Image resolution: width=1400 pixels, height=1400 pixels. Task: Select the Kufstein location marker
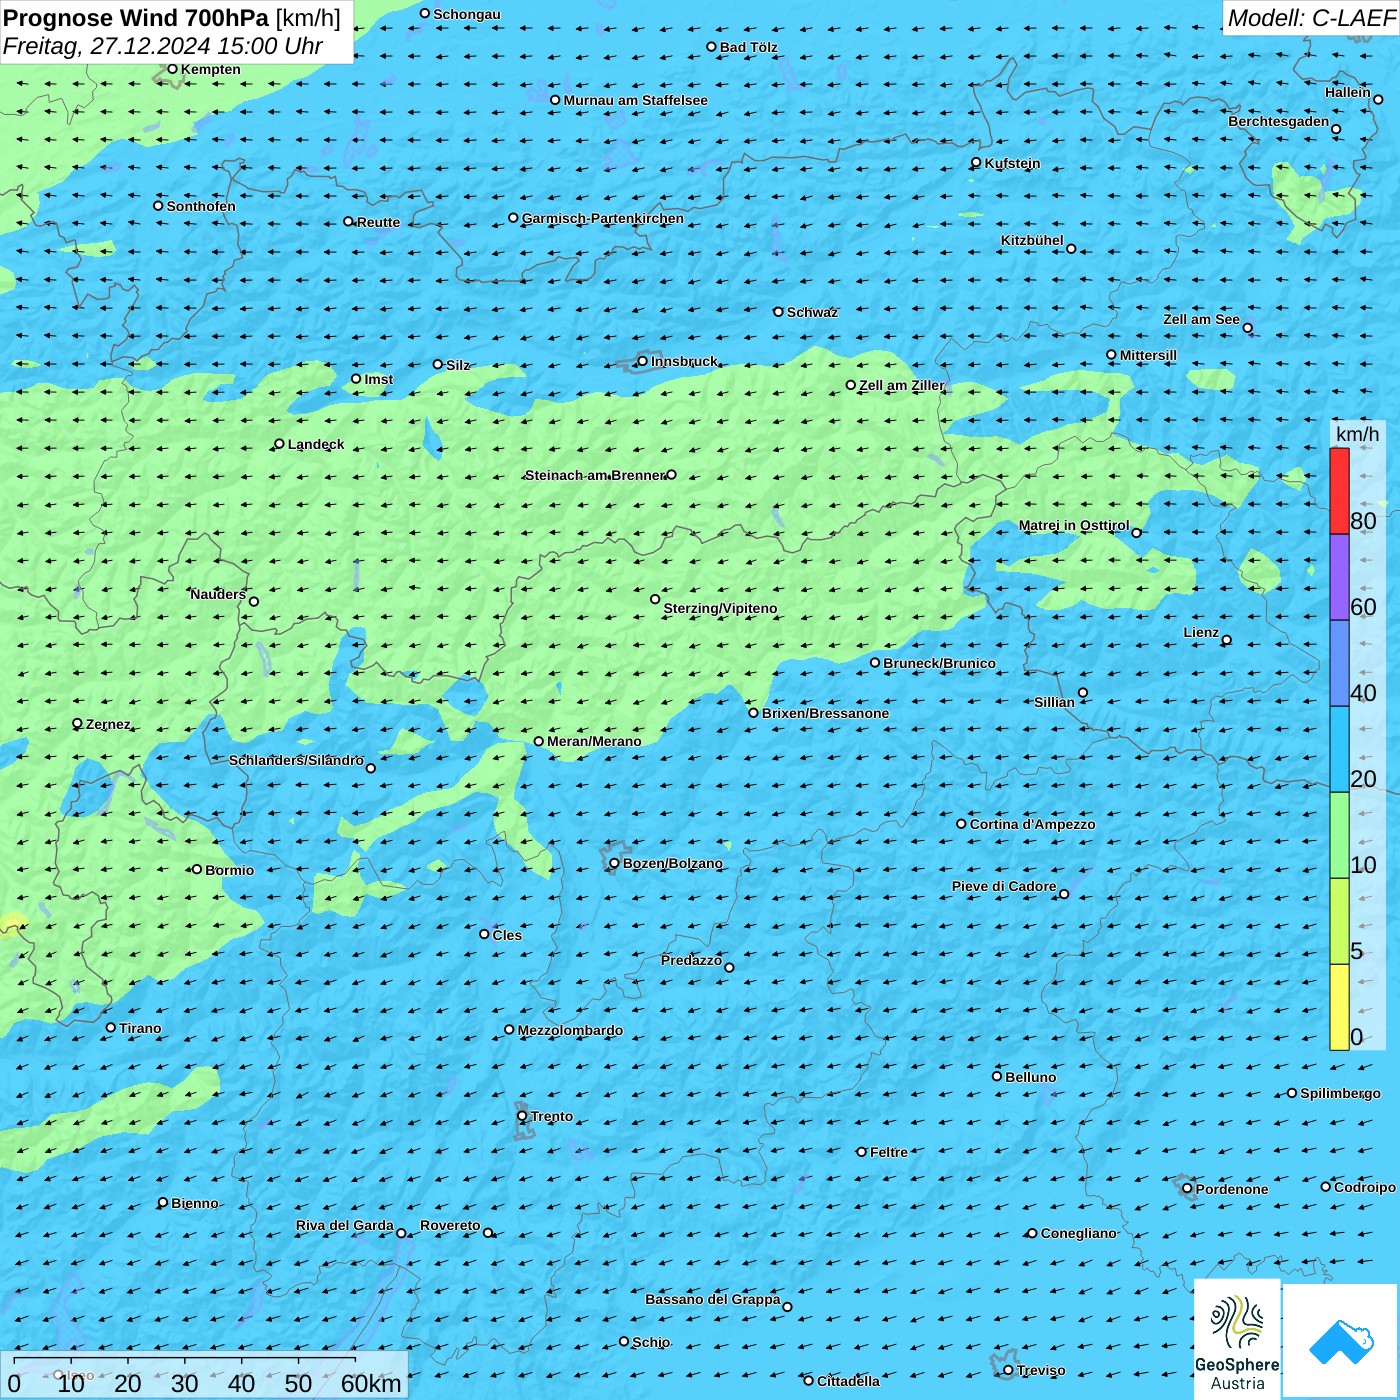coord(976,163)
